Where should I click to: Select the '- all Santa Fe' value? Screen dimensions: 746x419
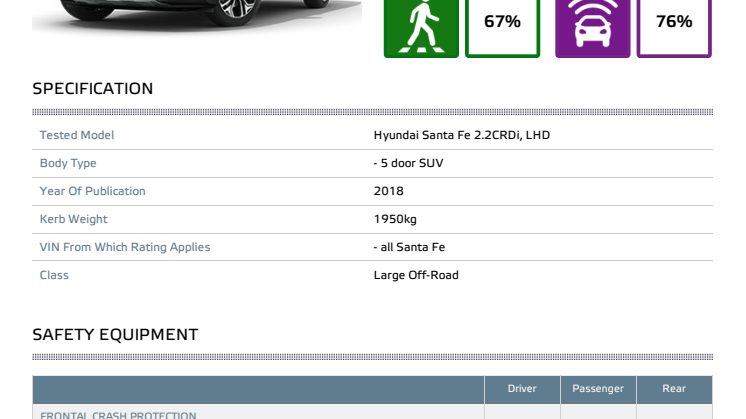409,247
